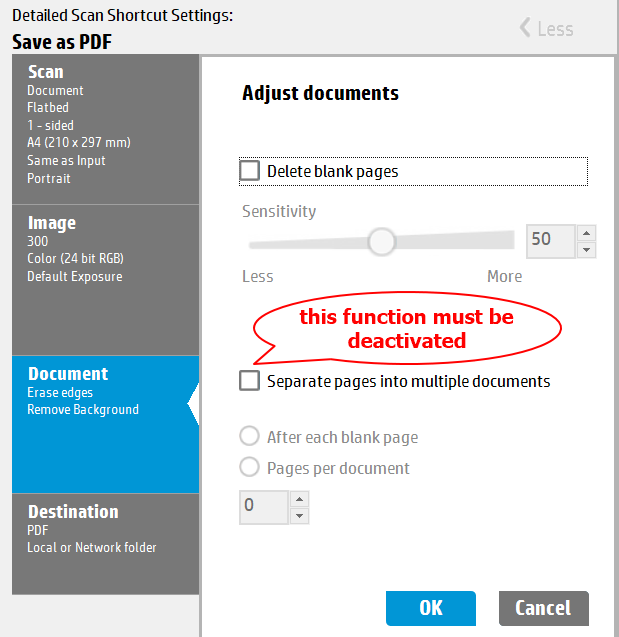Screen dimensions: 619x637
Task: Confirm settings with the OK button
Action: 430,608
